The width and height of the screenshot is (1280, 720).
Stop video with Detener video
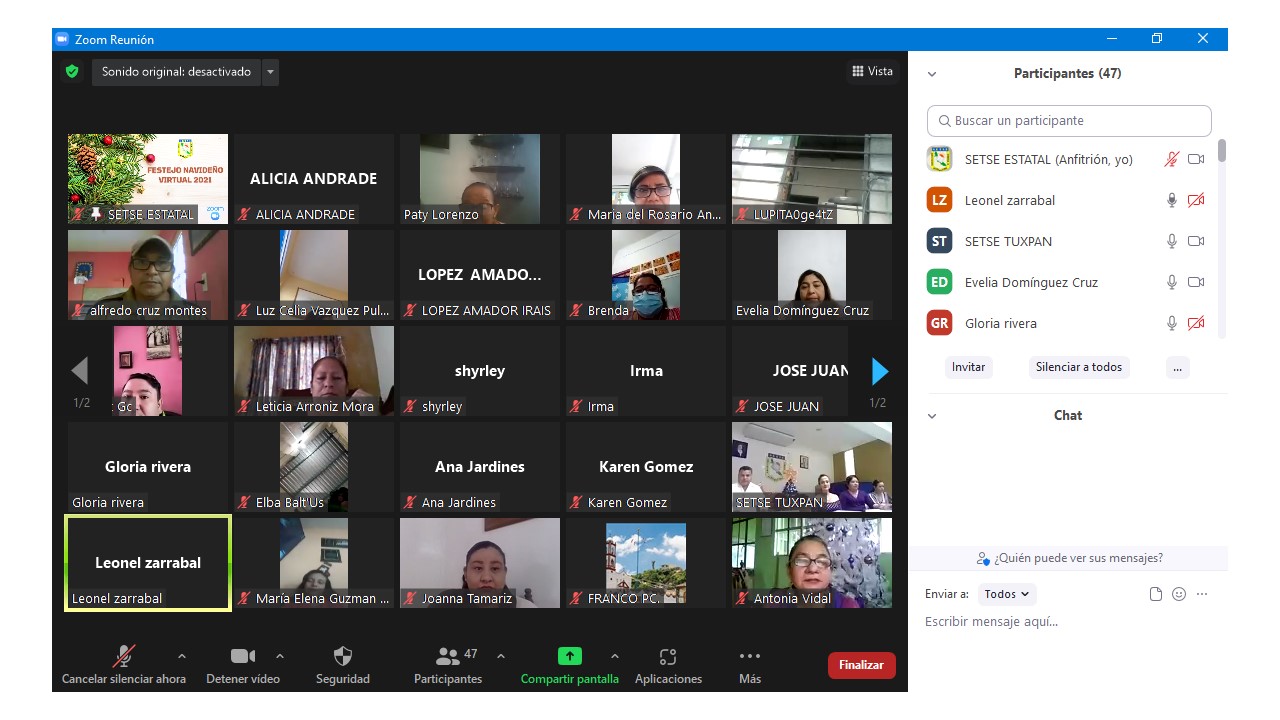click(243, 665)
